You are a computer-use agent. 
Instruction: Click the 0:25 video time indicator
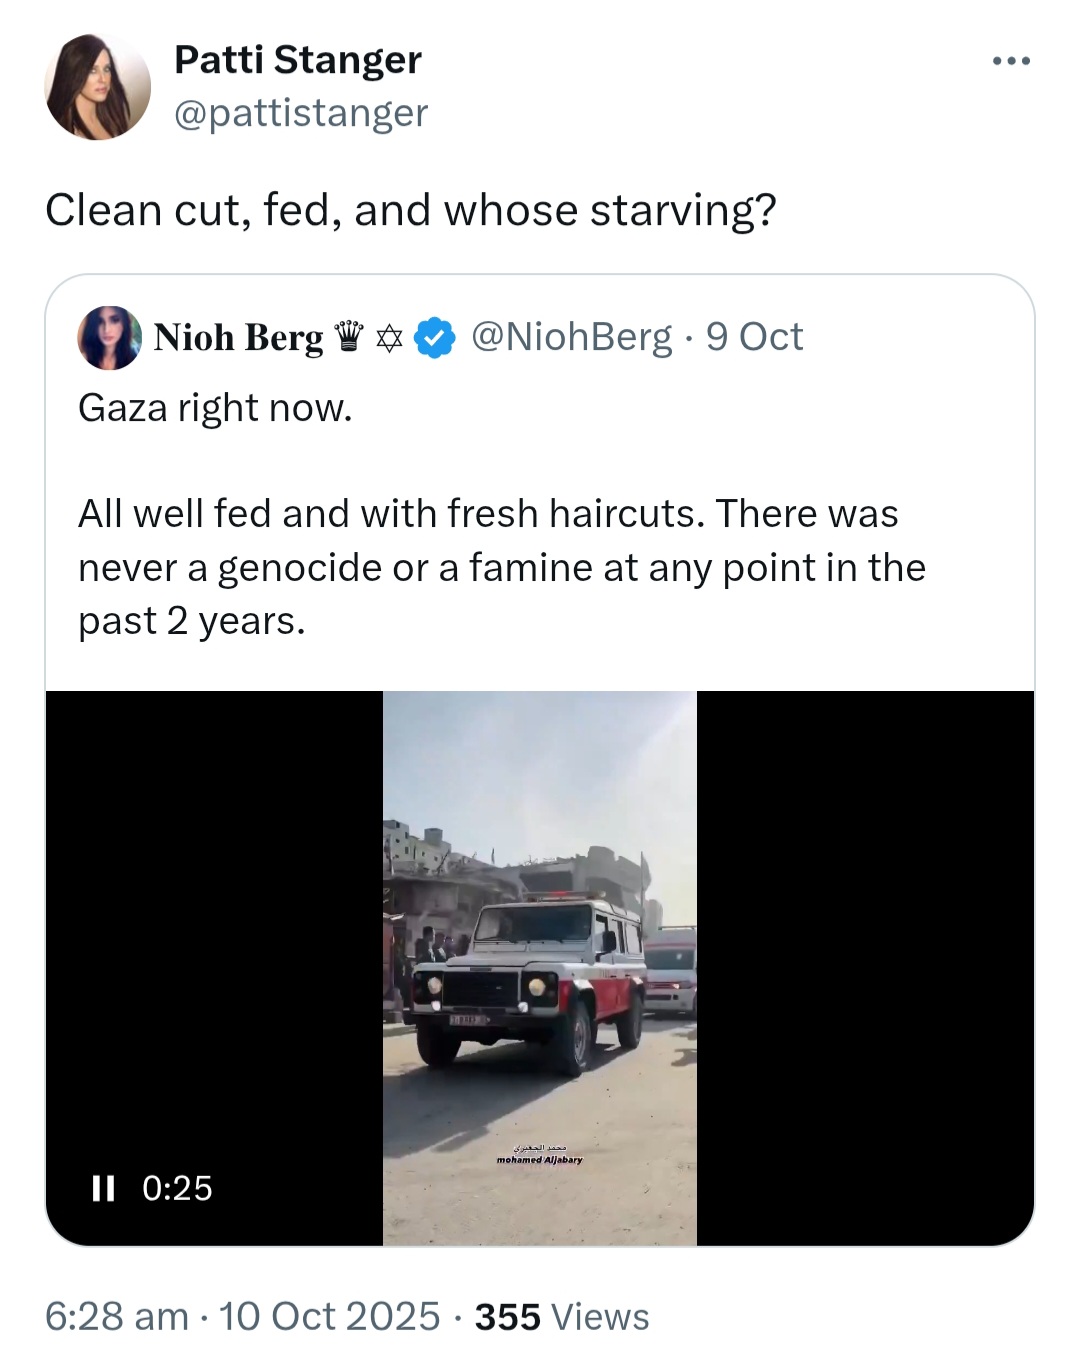pos(177,1188)
